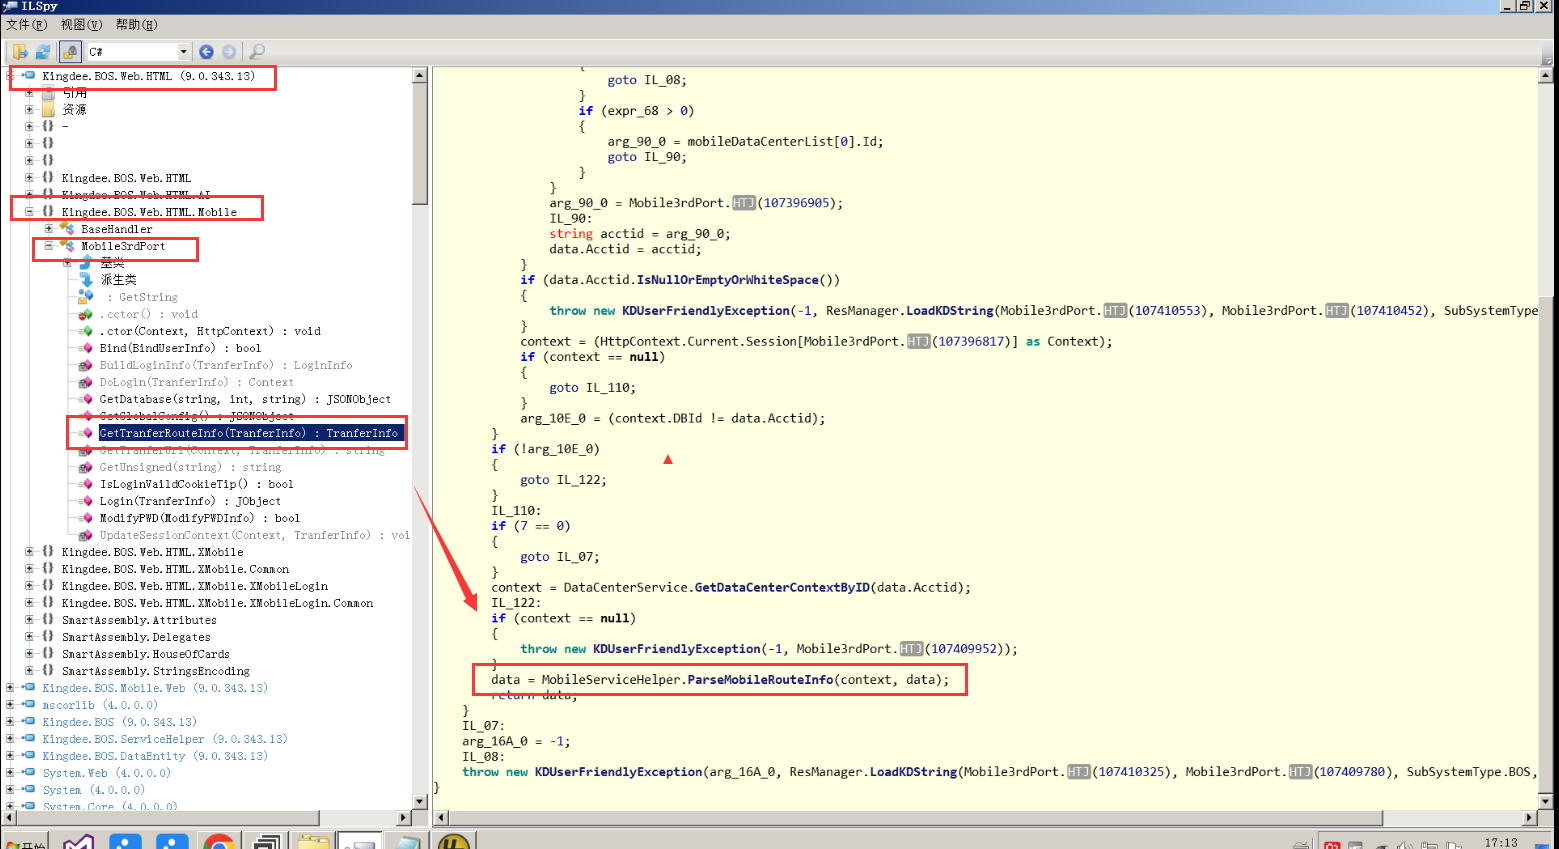Click the tree panel vertical scrollbar thumb
Screen dimensions: 1559x849
point(420,144)
